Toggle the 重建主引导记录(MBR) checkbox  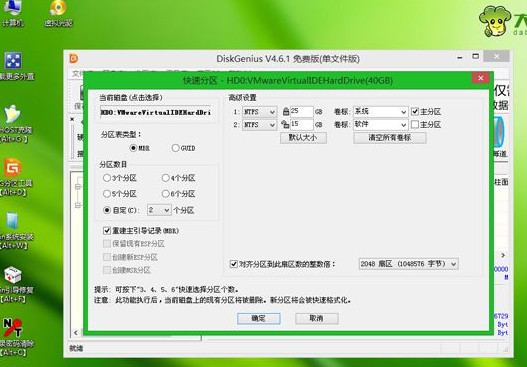click(x=107, y=231)
